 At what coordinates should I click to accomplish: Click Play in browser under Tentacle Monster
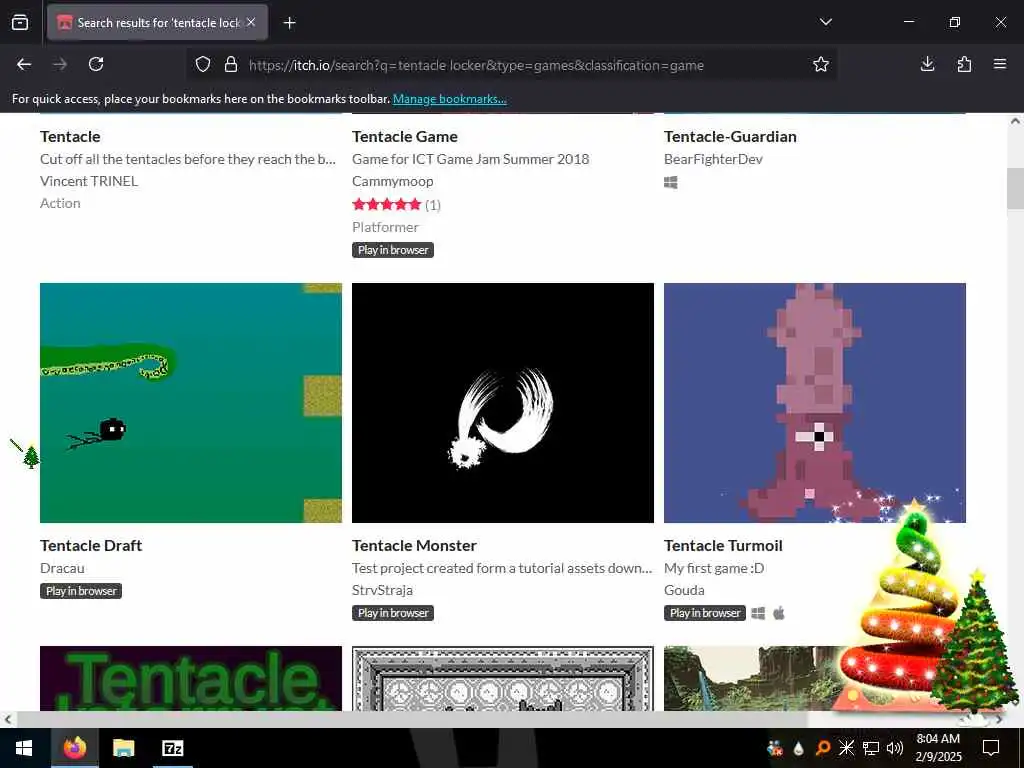coord(392,613)
